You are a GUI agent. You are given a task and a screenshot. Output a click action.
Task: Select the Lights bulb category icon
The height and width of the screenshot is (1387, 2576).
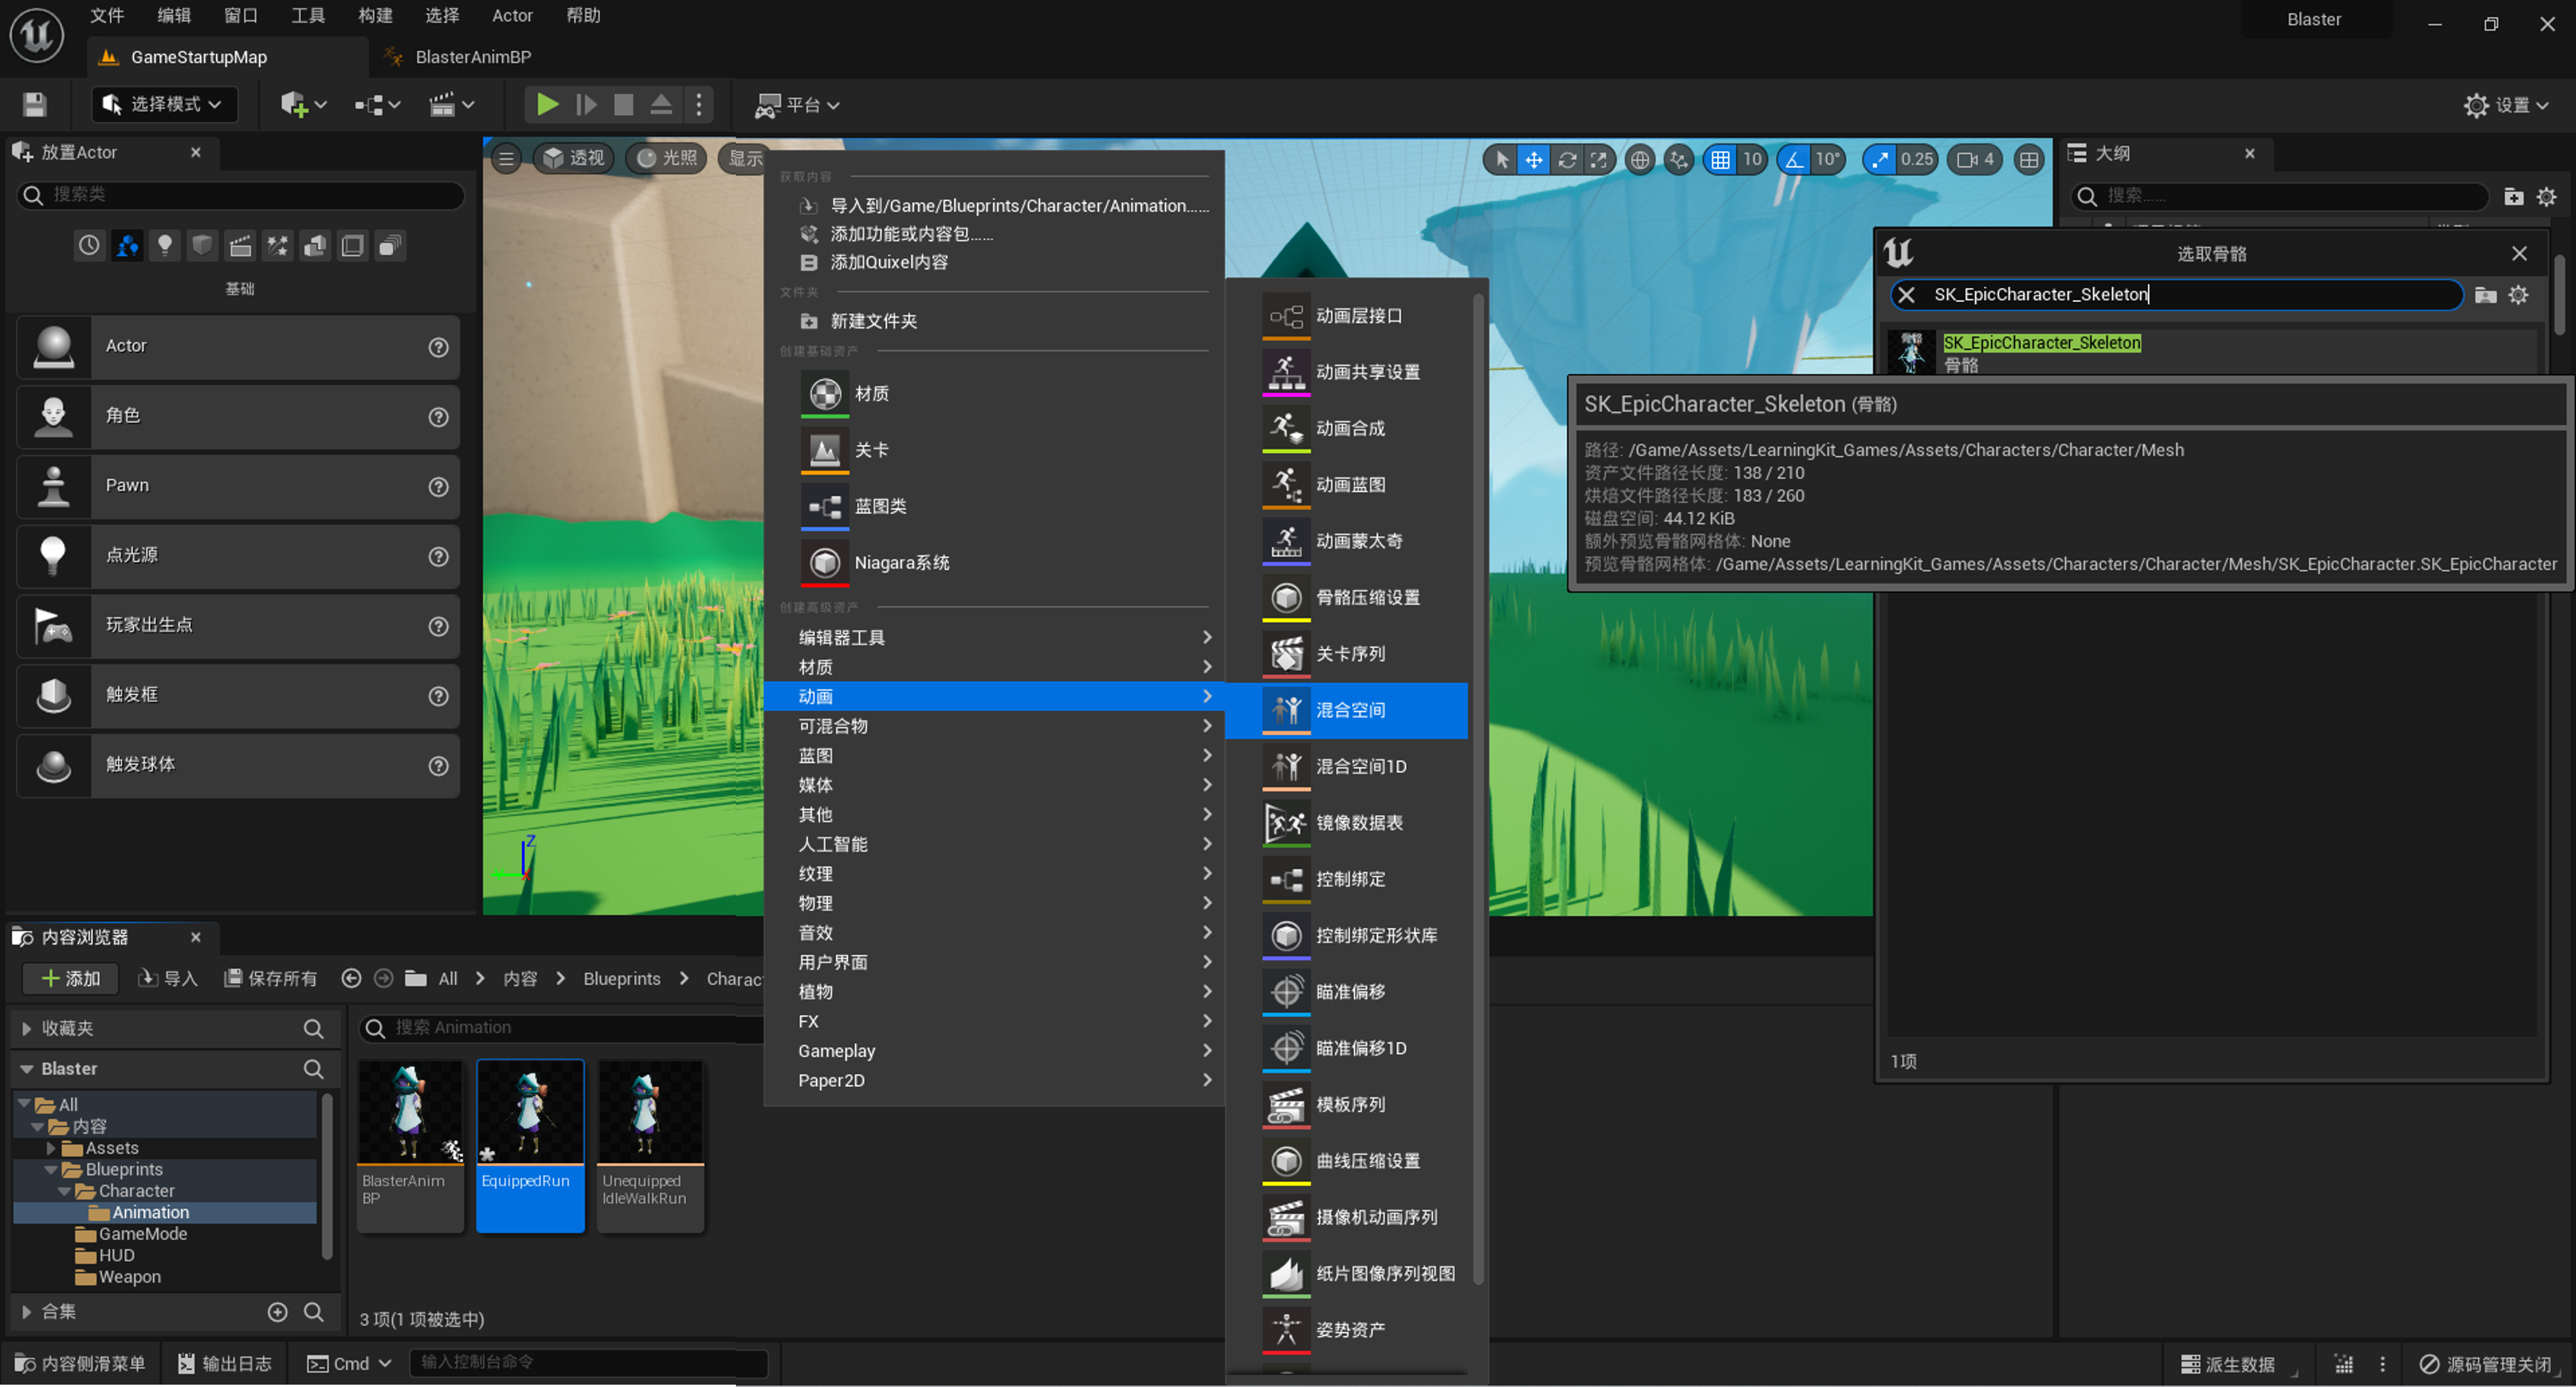[x=165, y=245]
